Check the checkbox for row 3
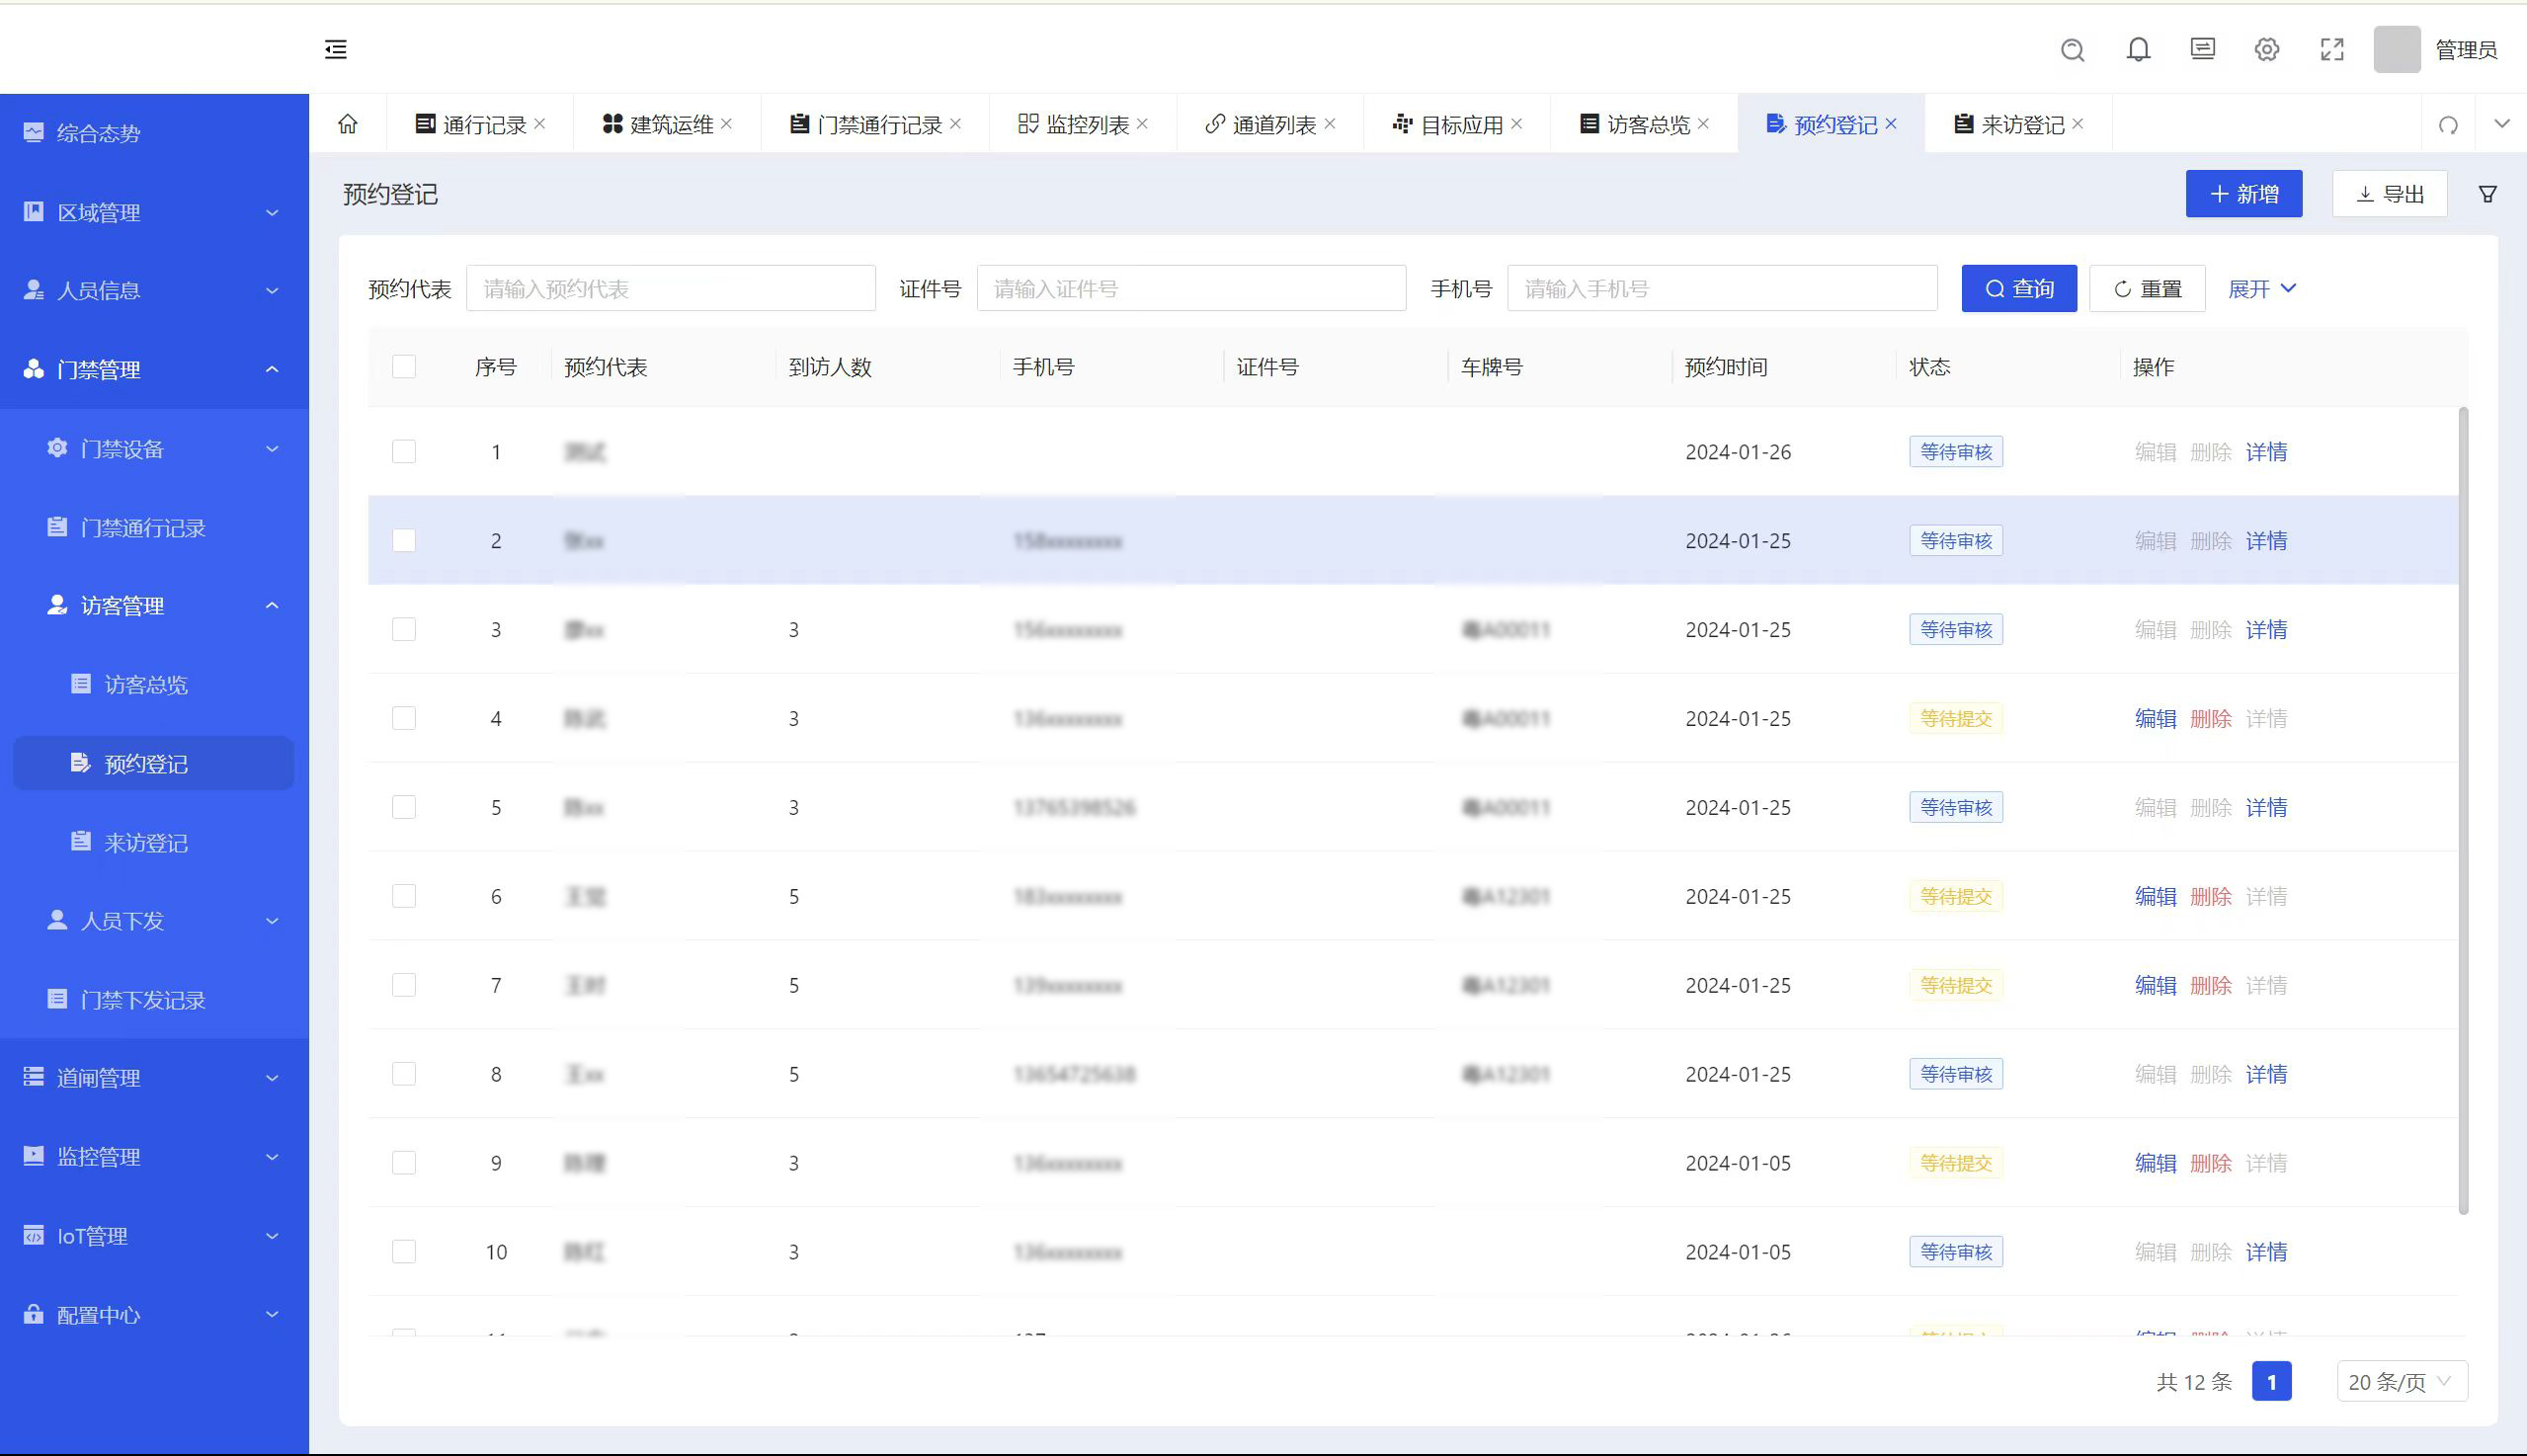 coord(404,630)
